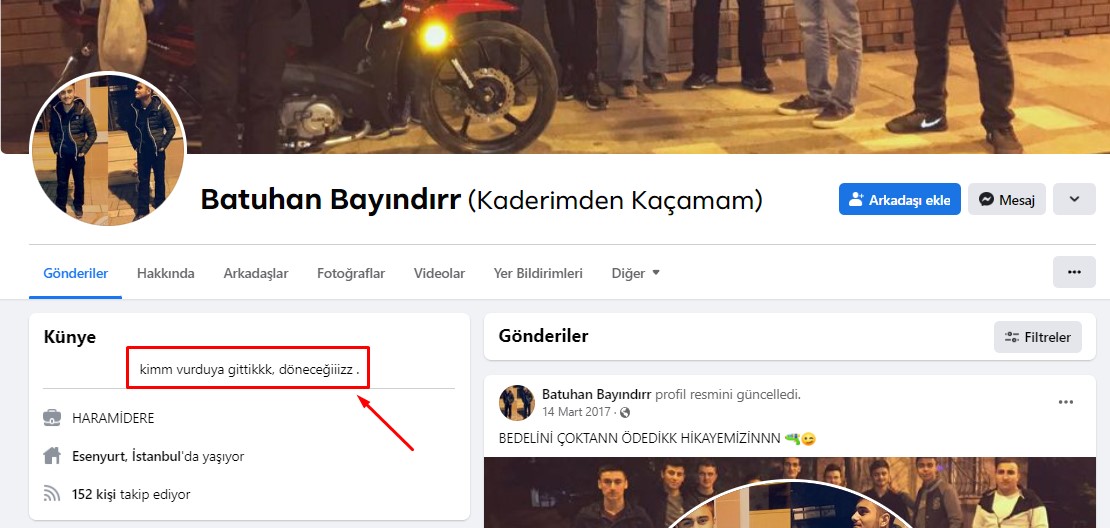Click the small post author avatar
Image resolution: width=1110 pixels, height=528 pixels.
[x=517, y=402]
